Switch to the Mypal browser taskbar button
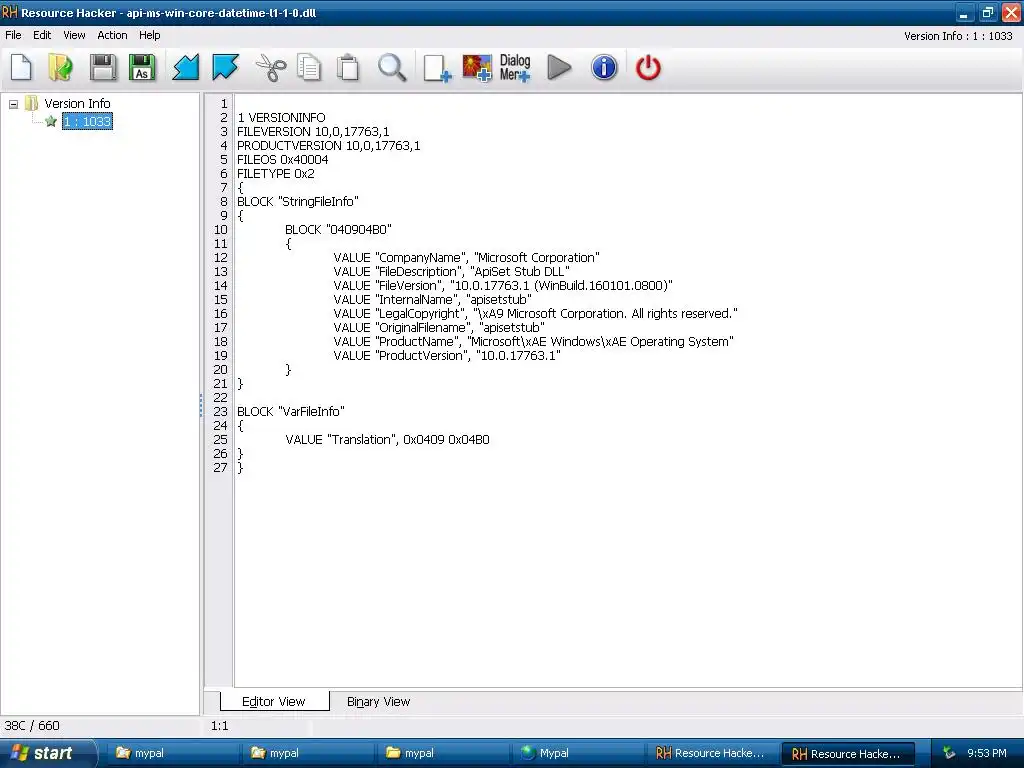Screen dimensions: 1024x768 [x=577, y=753]
